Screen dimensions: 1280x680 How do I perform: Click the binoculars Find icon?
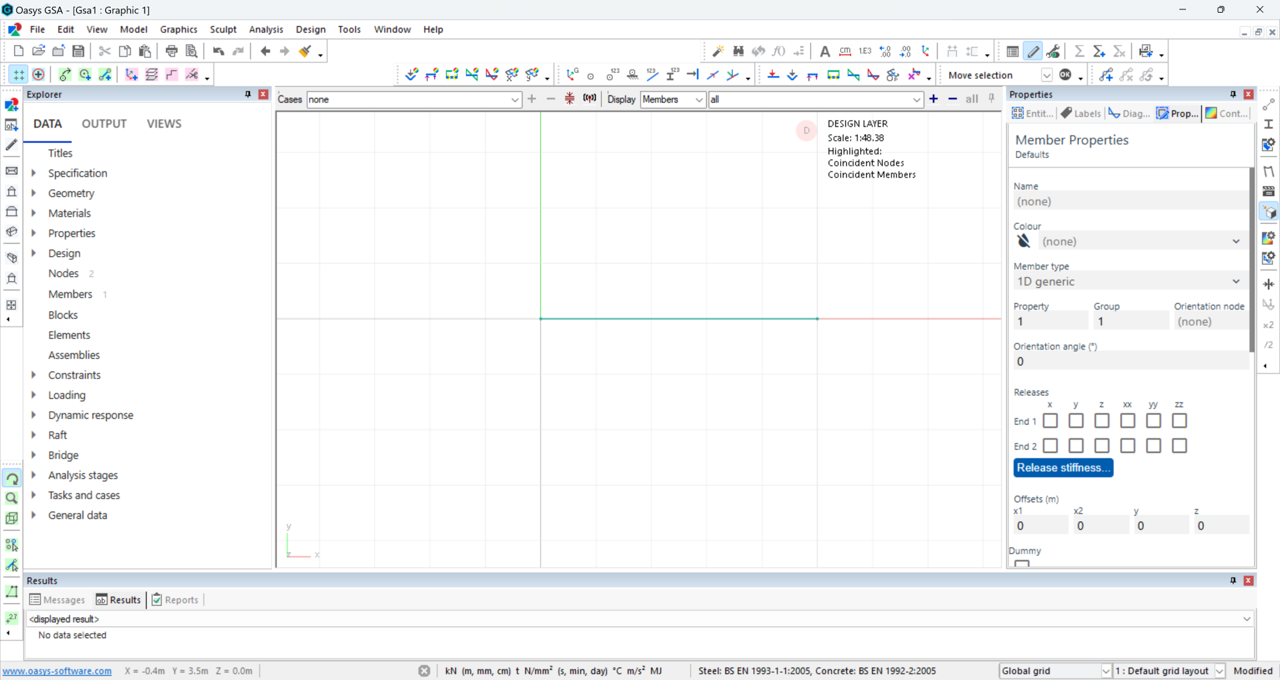pos(738,51)
